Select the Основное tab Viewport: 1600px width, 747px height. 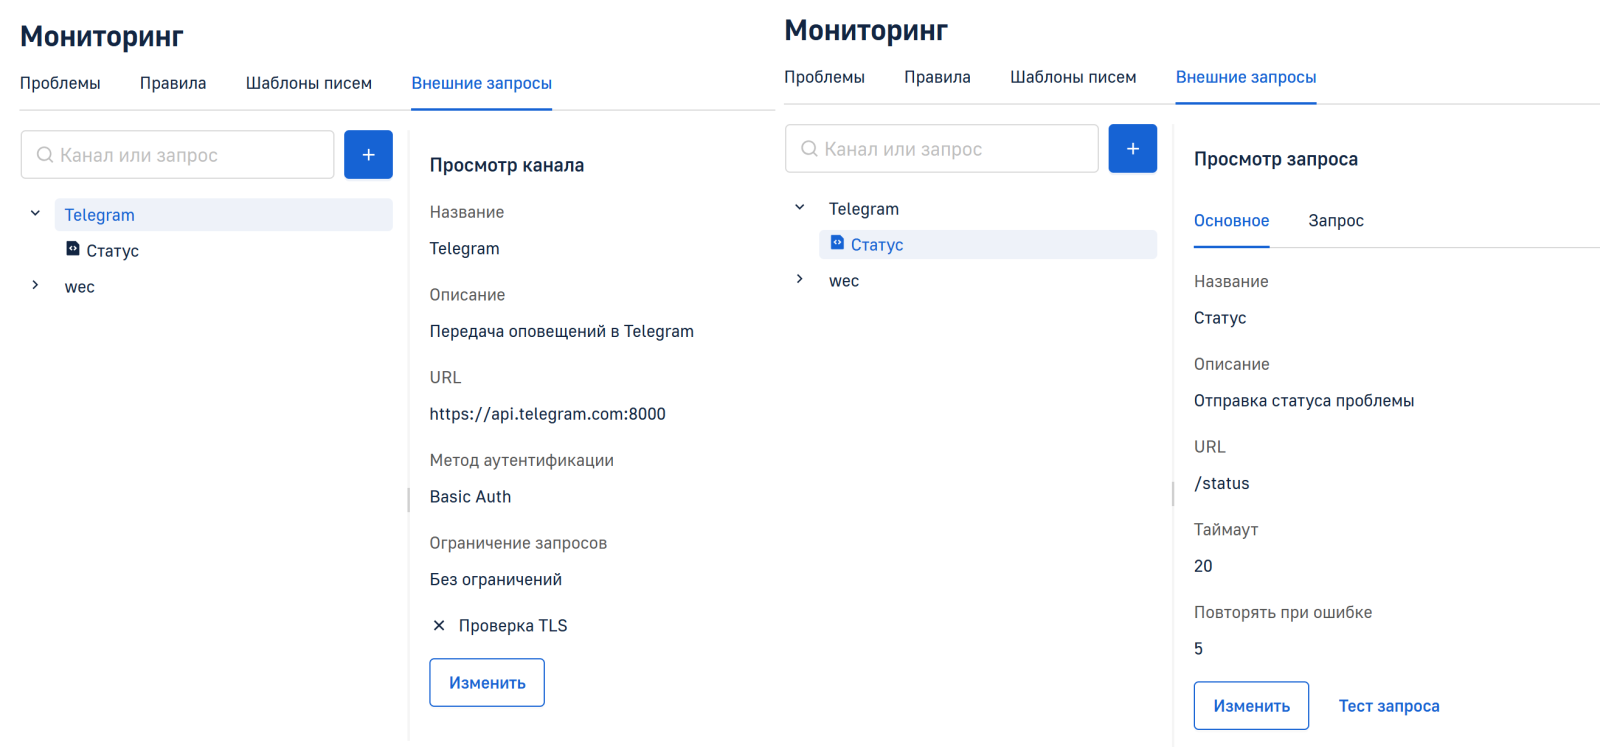coord(1231,221)
